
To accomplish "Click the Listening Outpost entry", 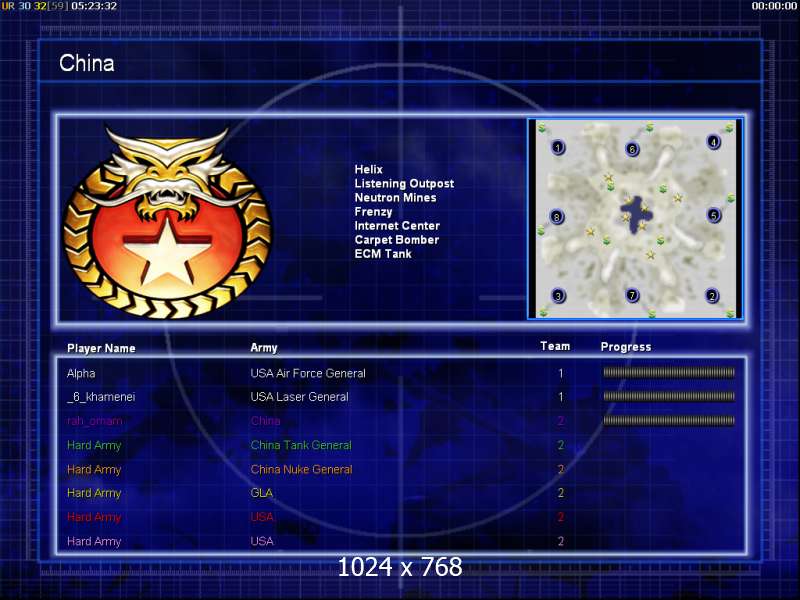I will click(404, 184).
